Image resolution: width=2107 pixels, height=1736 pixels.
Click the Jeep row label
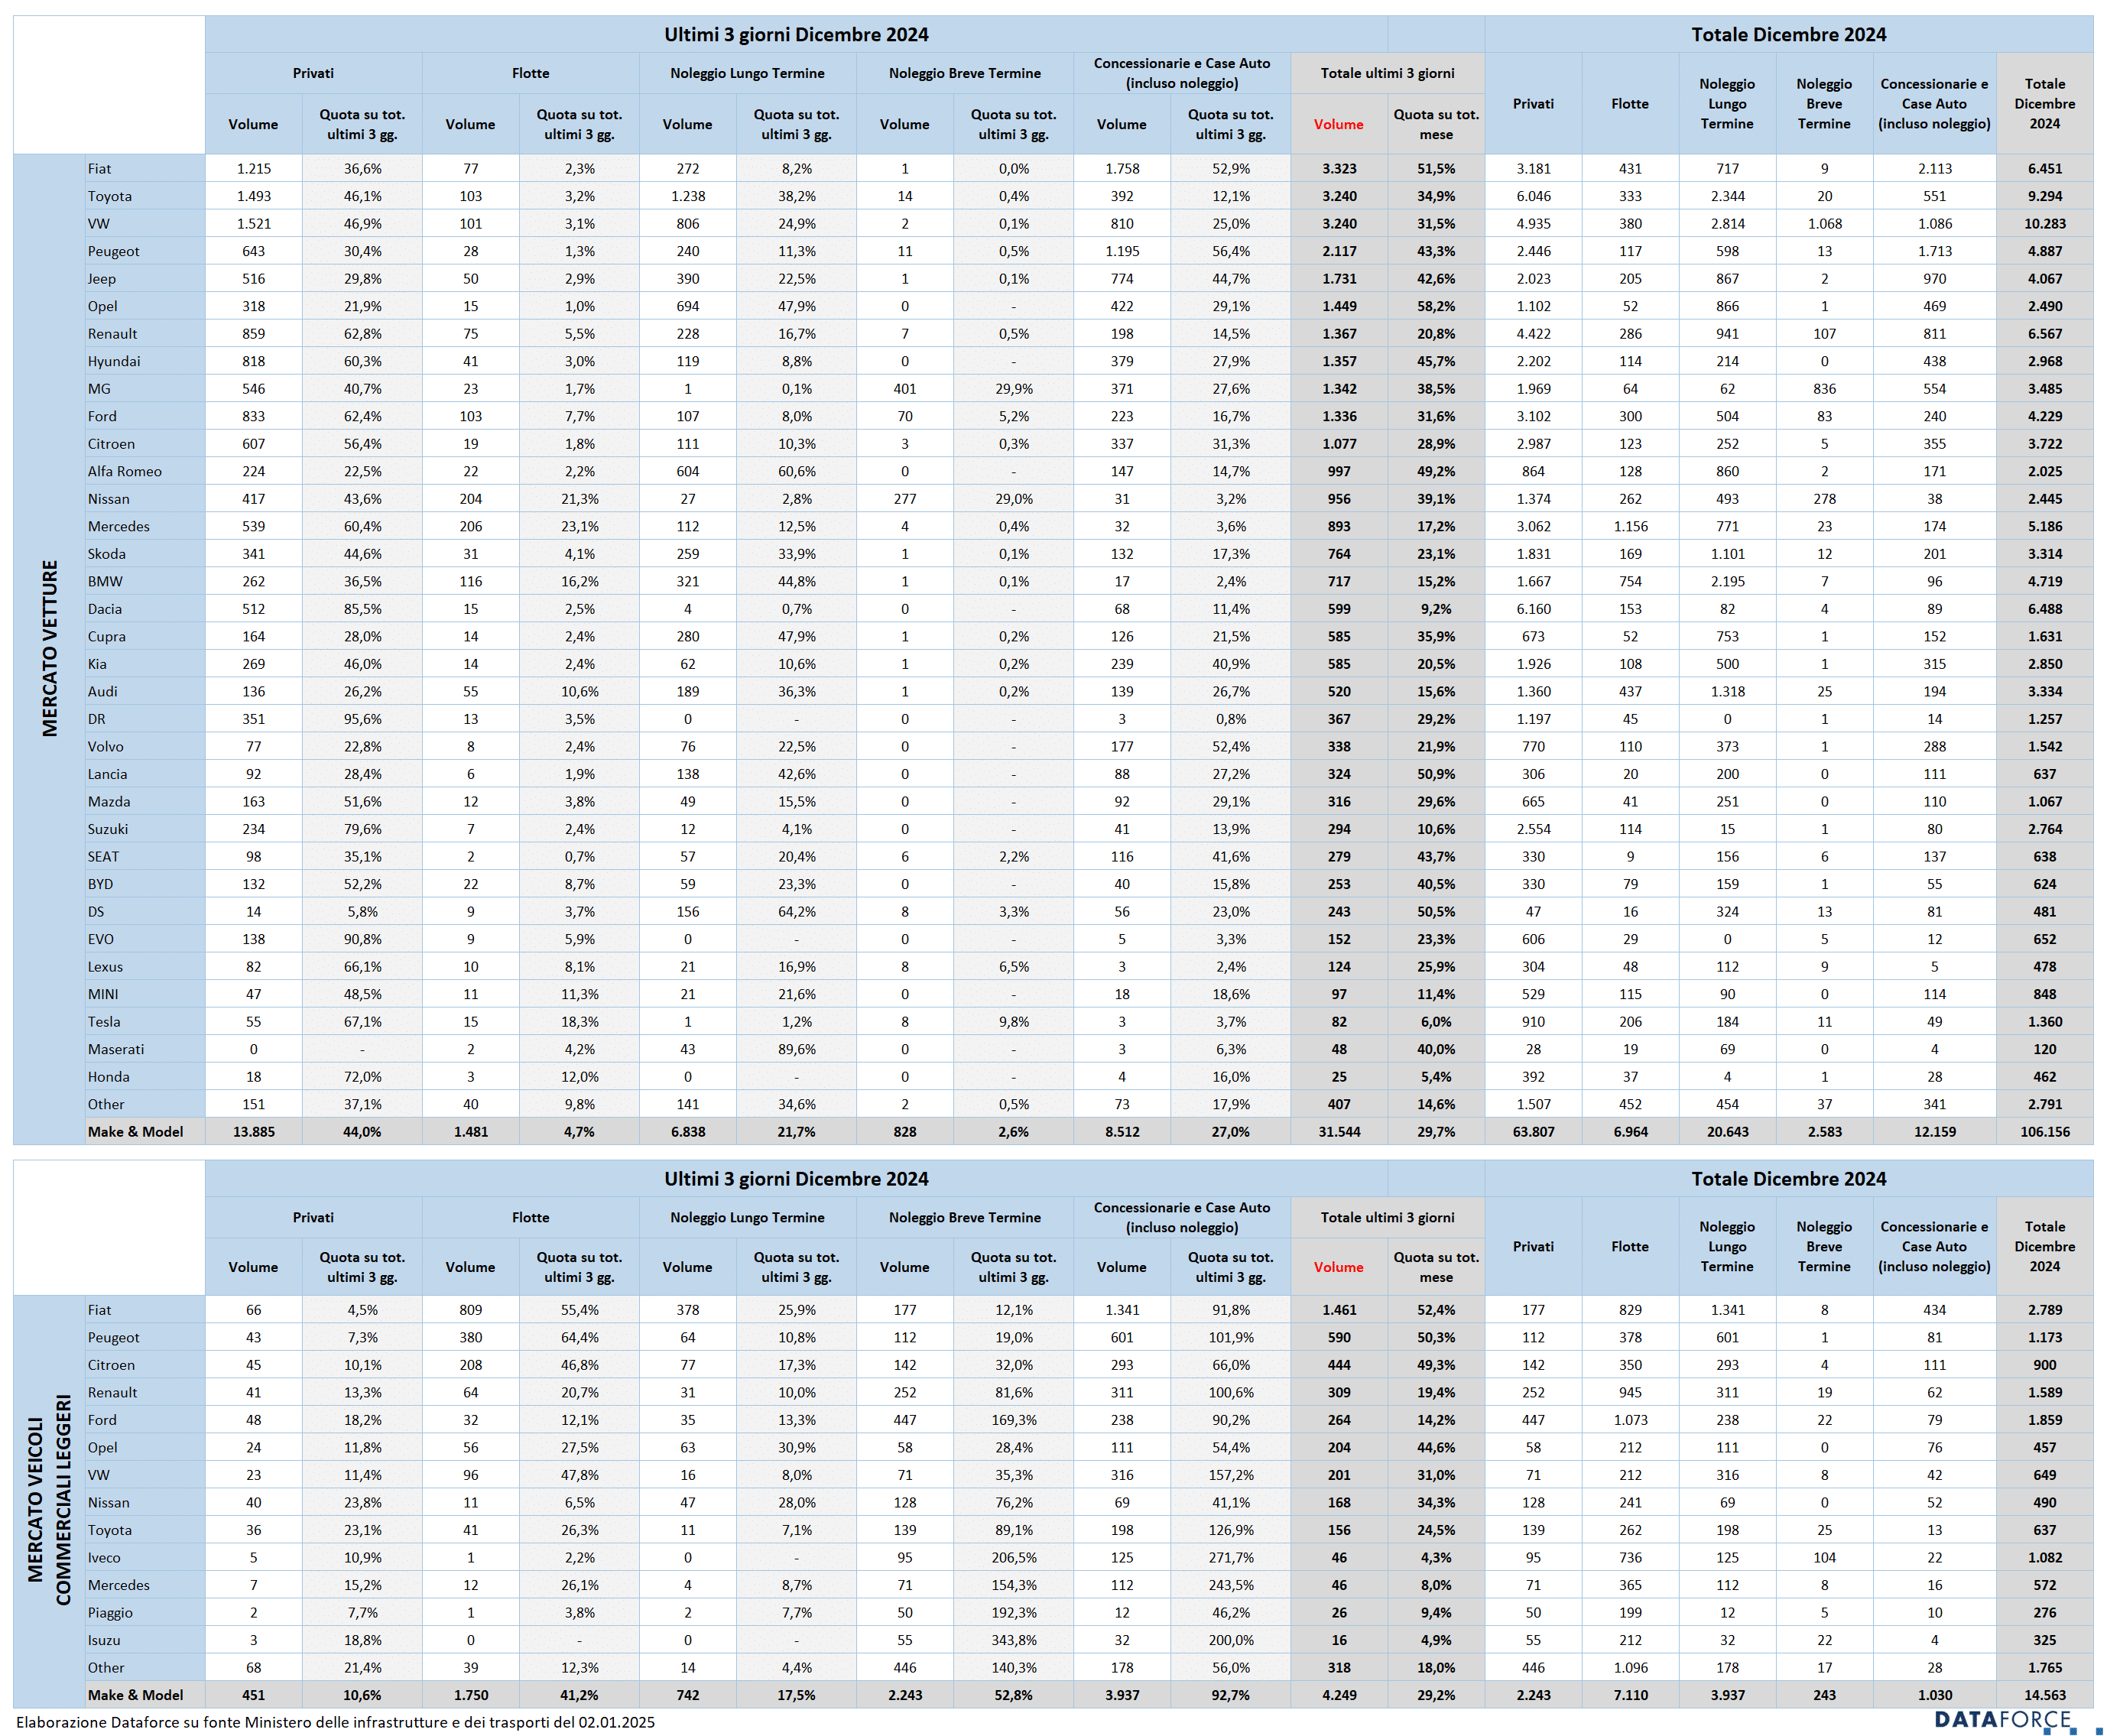point(102,279)
